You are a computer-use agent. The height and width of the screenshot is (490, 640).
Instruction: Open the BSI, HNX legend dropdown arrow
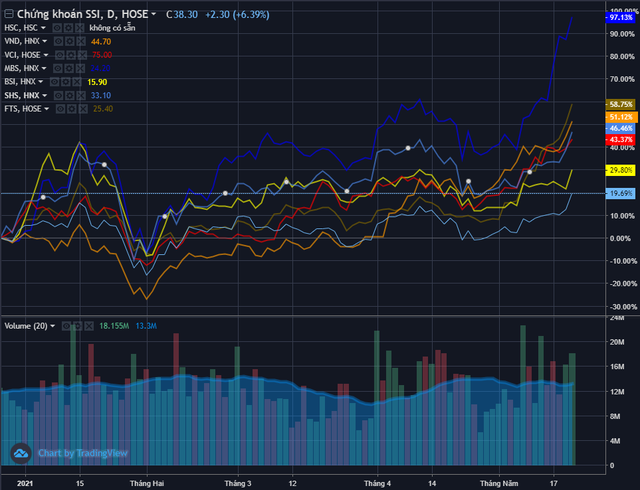(40, 82)
